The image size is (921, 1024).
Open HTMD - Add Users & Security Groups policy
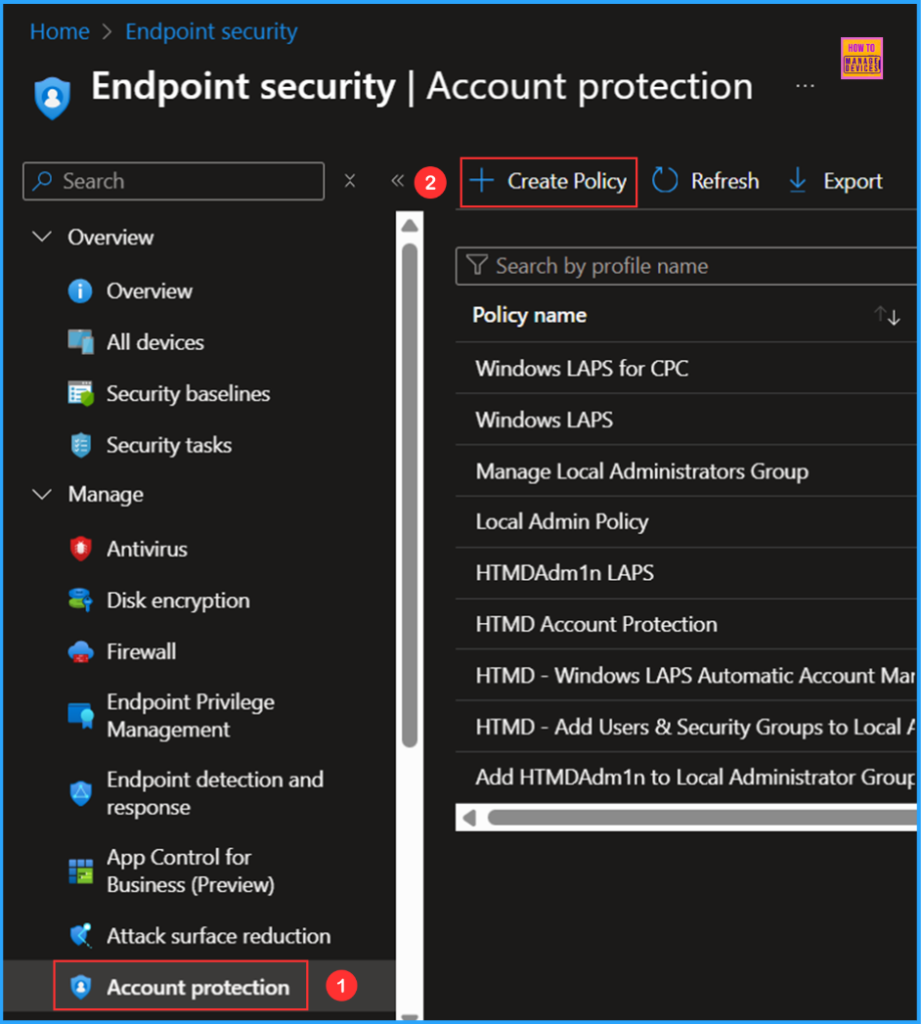pos(696,727)
